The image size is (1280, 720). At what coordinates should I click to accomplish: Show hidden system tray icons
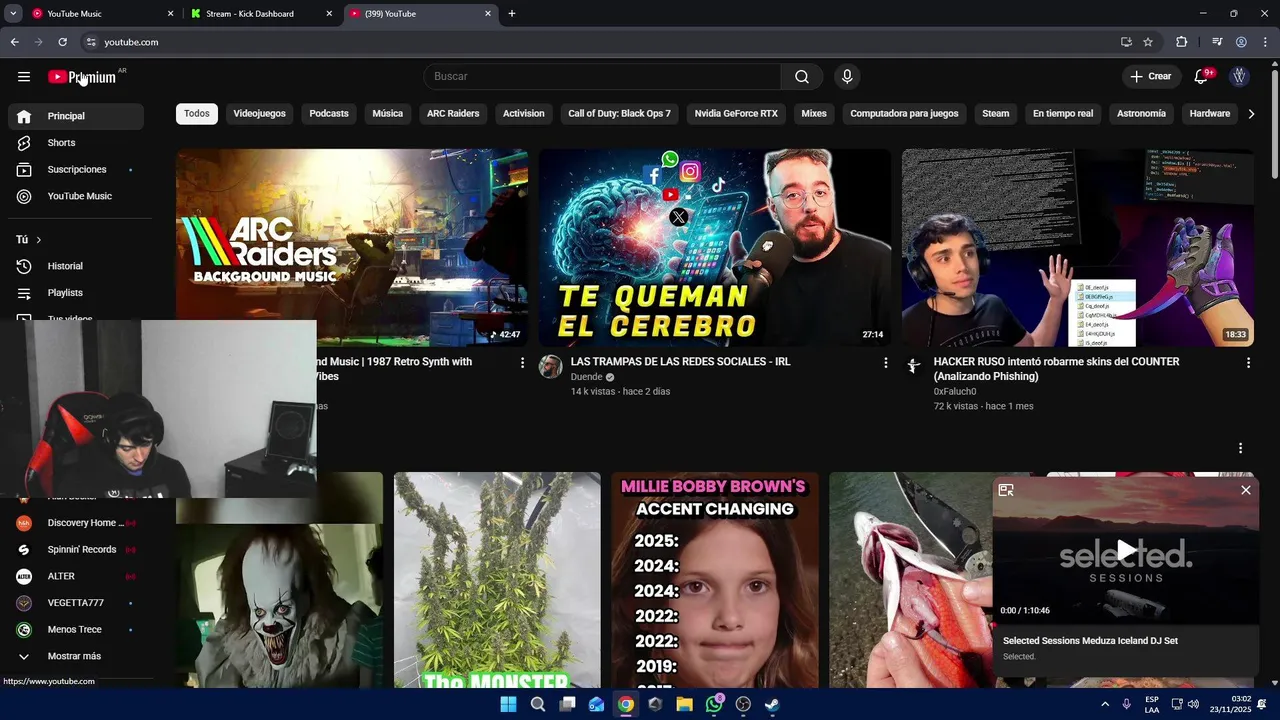point(1105,704)
